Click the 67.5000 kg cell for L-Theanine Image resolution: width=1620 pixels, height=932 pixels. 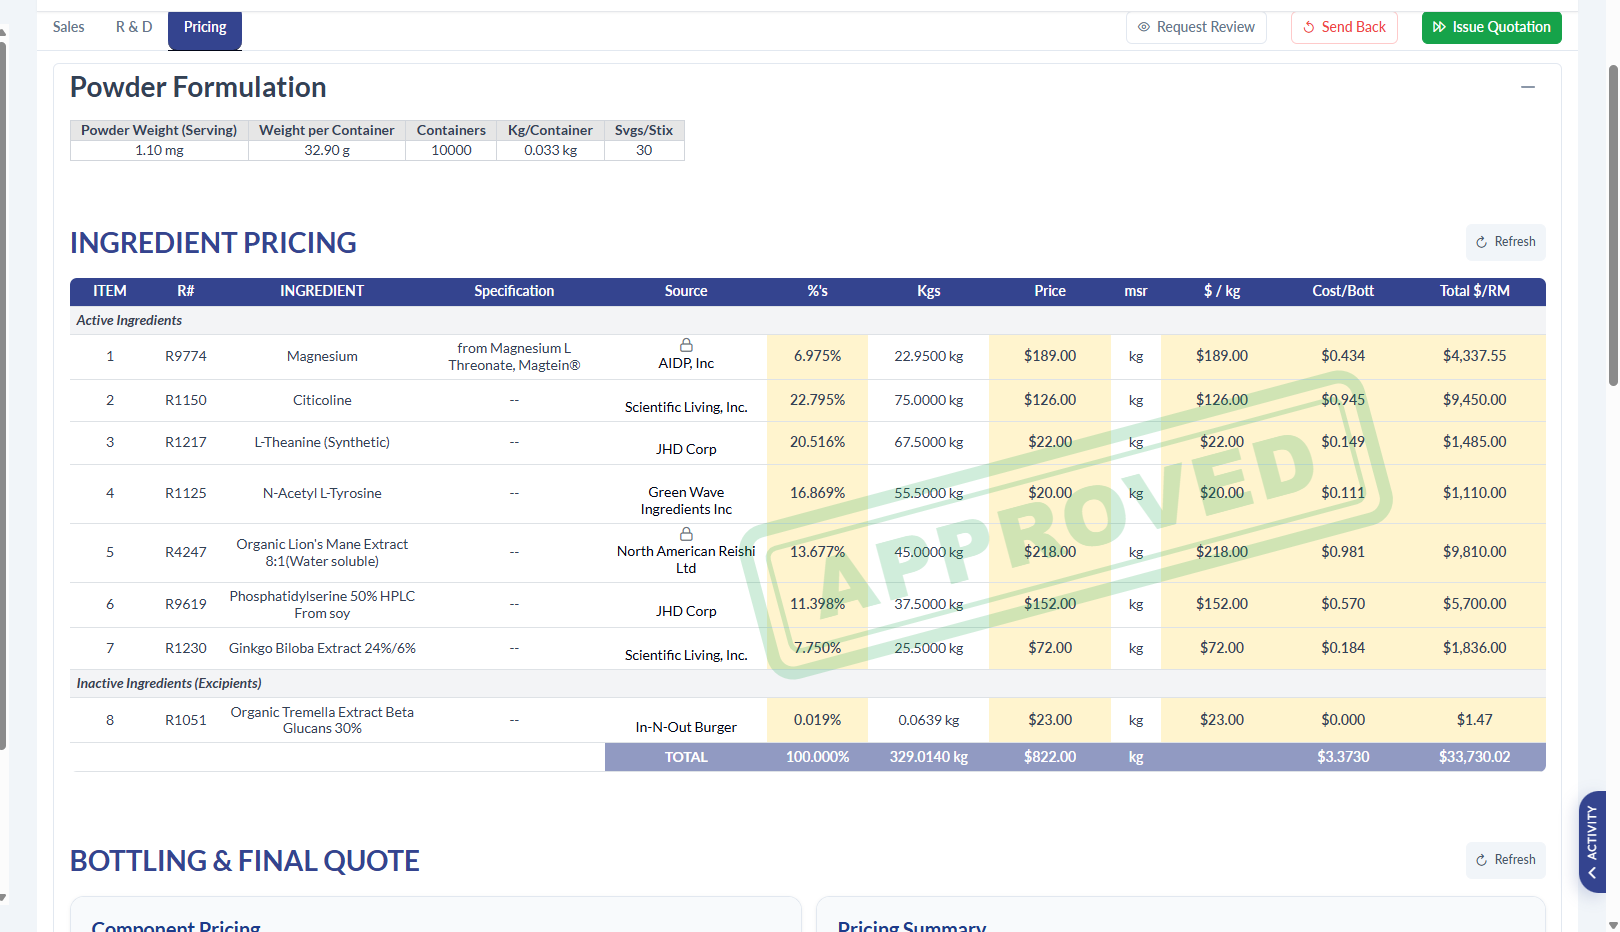tap(929, 442)
